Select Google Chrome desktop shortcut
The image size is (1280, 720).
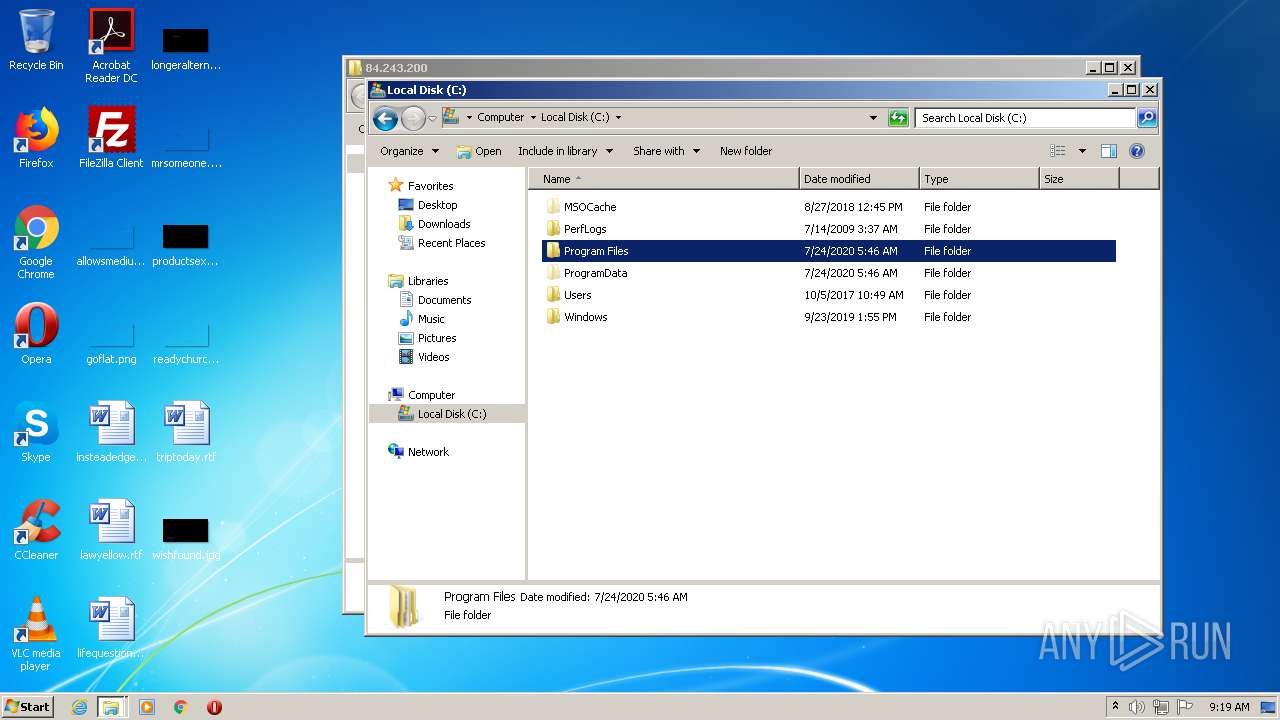click(x=36, y=243)
